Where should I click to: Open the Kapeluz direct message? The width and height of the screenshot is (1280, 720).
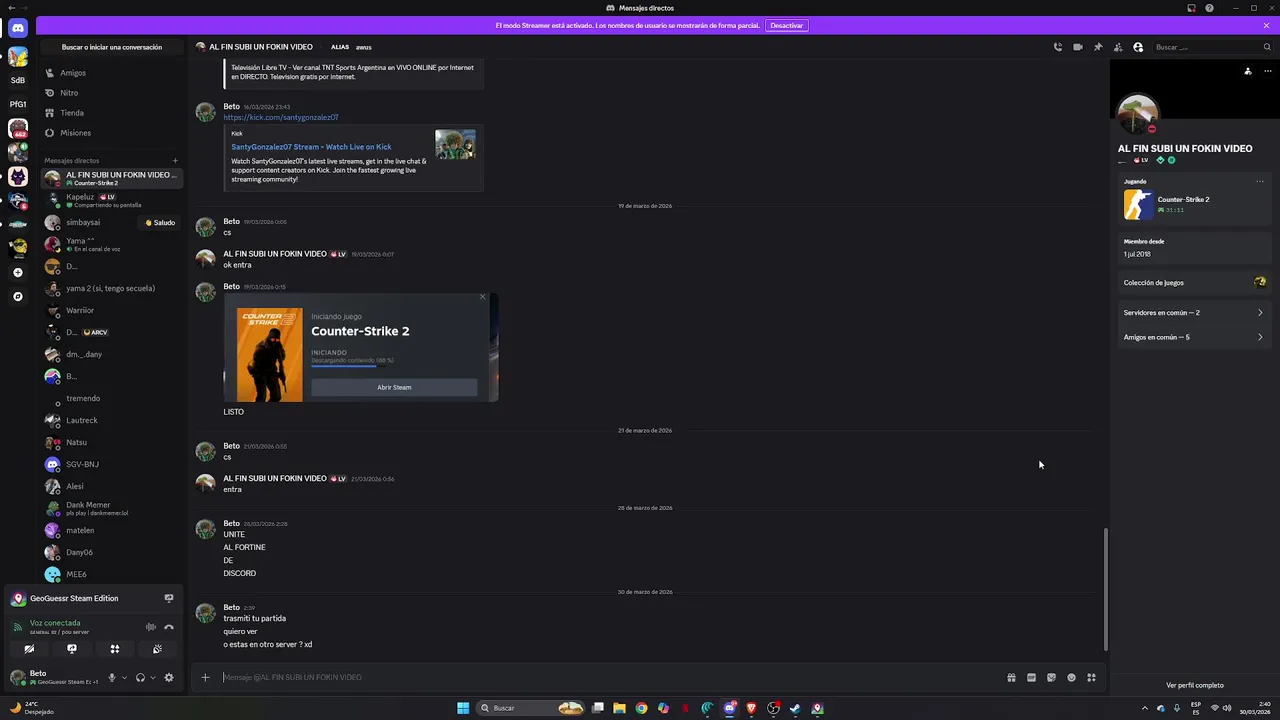click(x=111, y=200)
